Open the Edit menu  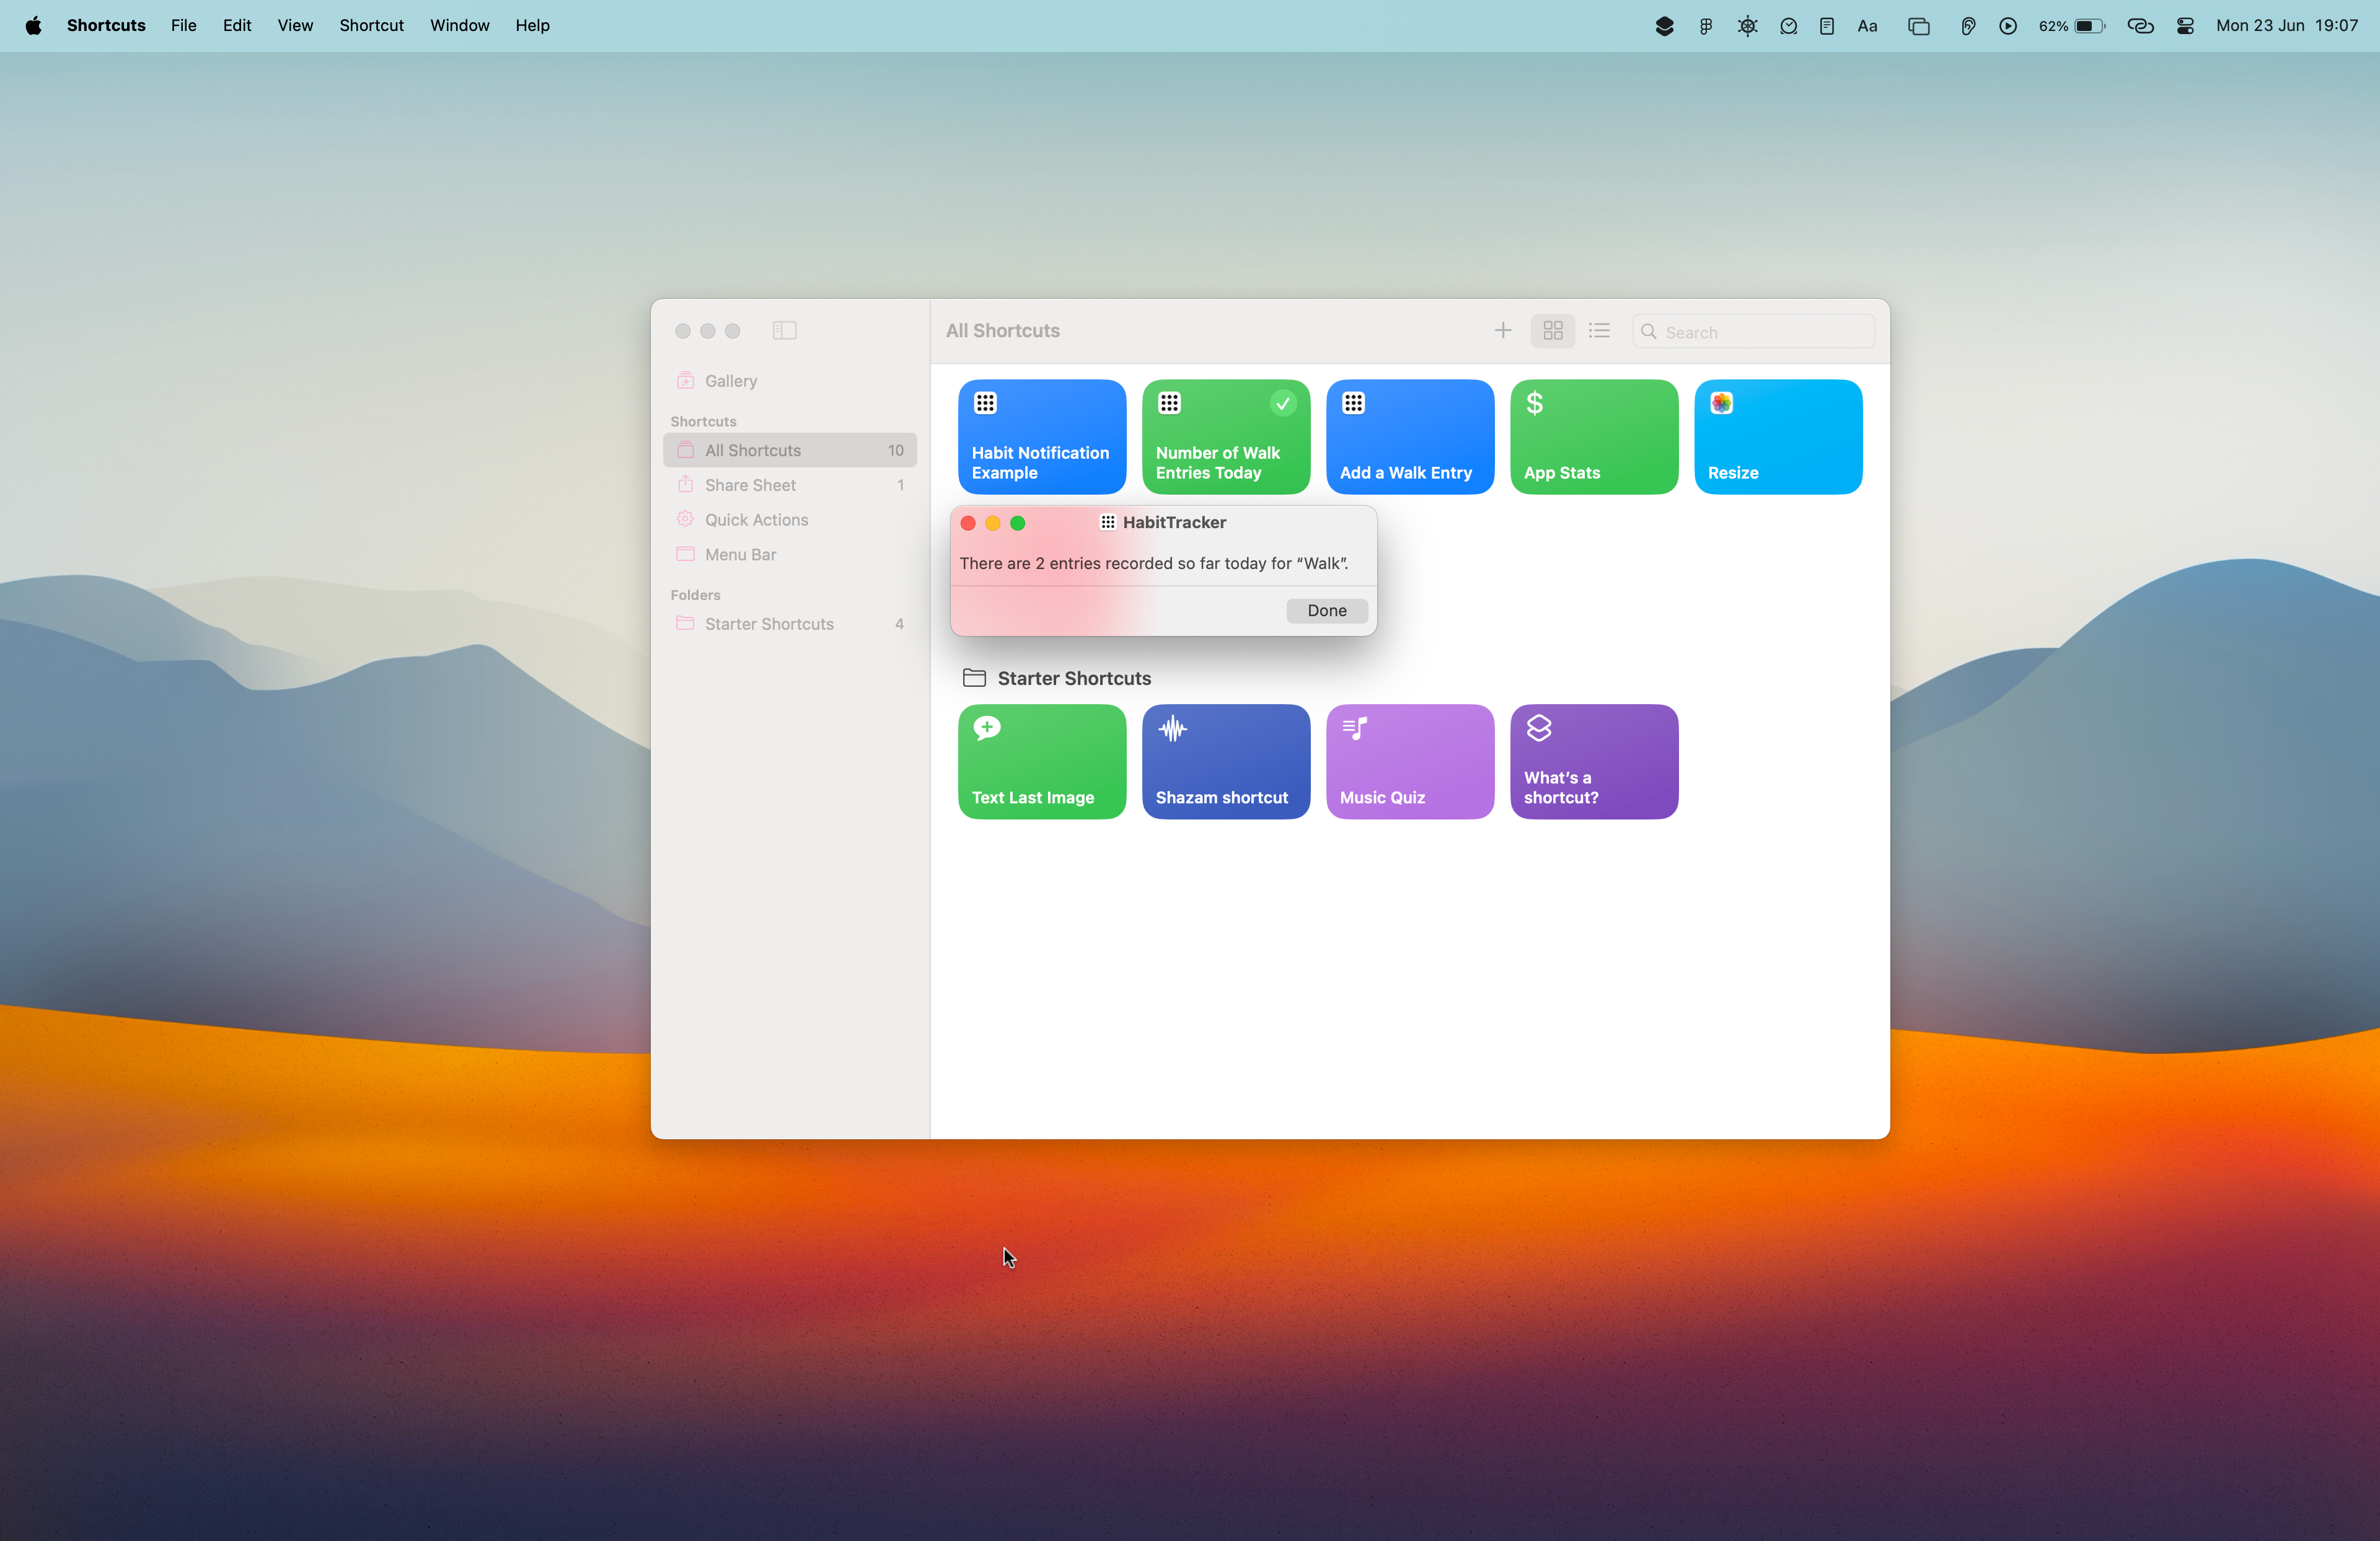pyautogui.click(x=237, y=26)
